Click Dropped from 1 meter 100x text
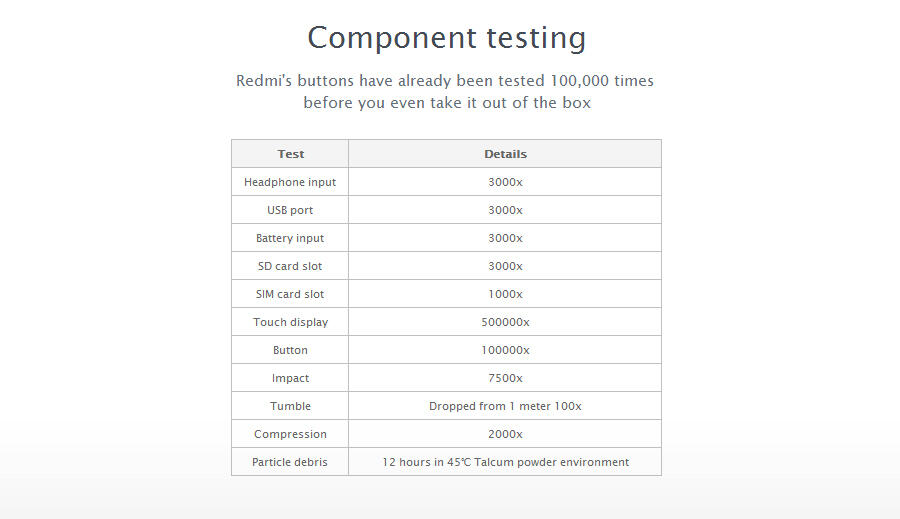Viewport: 900px width, 519px height. [x=505, y=406]
